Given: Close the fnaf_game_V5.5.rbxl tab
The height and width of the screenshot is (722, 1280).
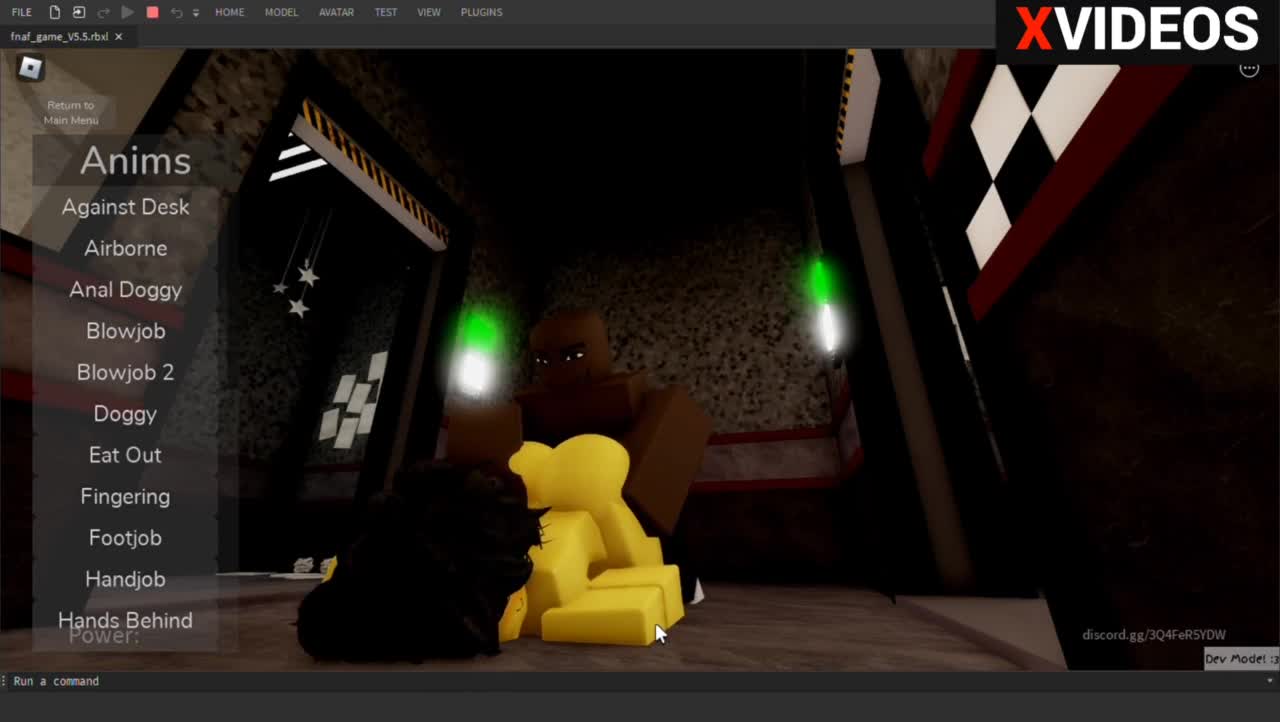Looking at the screenshot, I should pos(119,36).
